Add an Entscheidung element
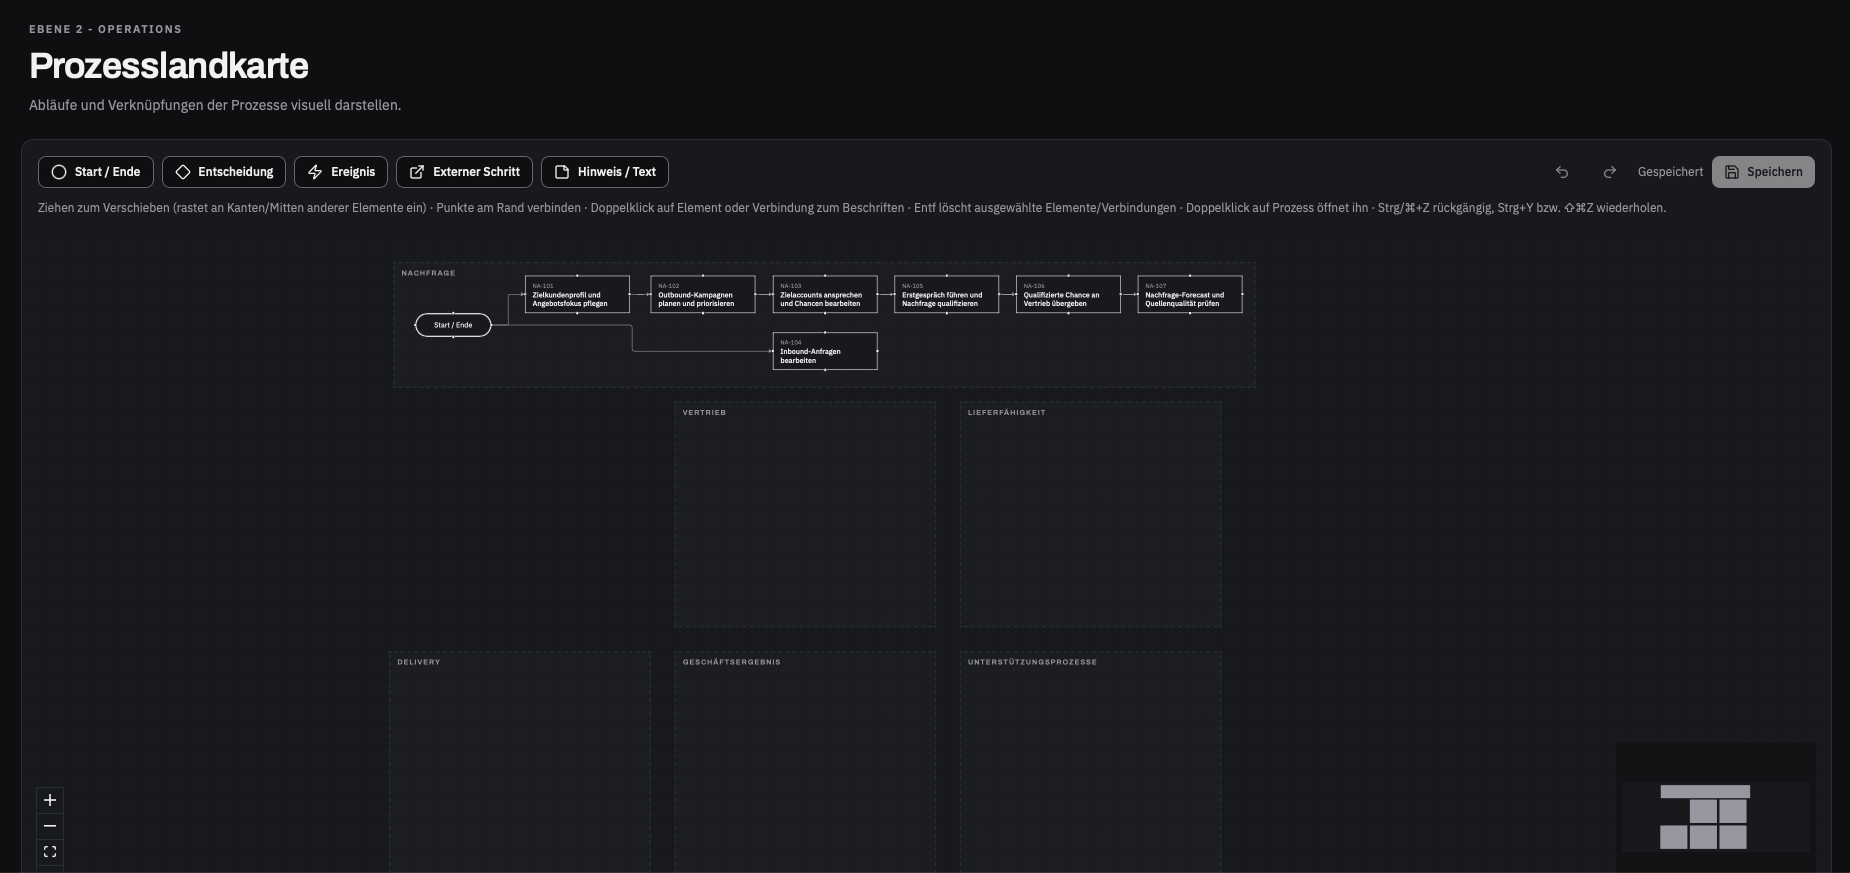Viewport: 1850px width, 873px height. (x=224, y=172)
